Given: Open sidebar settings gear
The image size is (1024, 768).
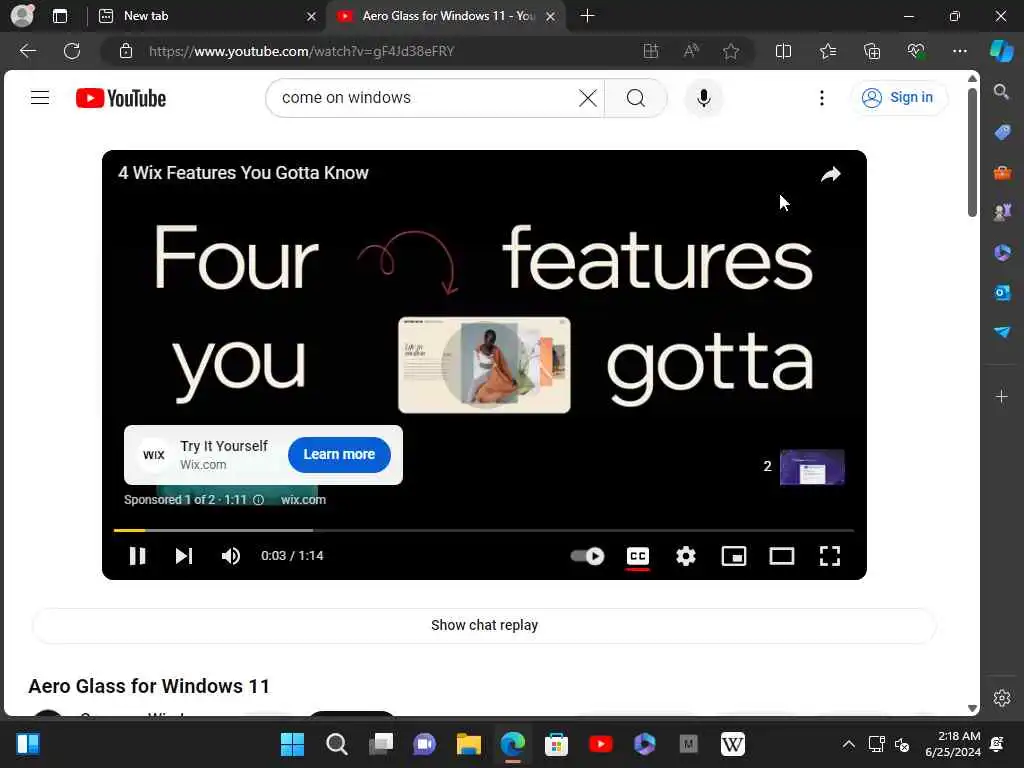Looking at the screenshot, I should tap(1002, 698).
